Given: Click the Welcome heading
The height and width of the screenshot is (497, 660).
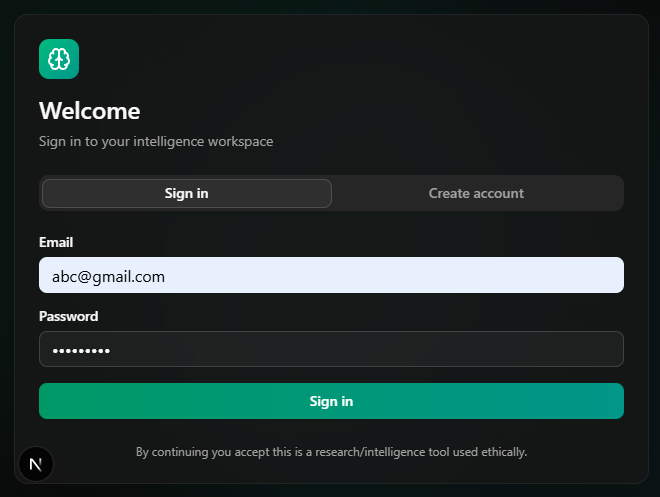Looking at the screenshot, I should click(x=90, y=111).
